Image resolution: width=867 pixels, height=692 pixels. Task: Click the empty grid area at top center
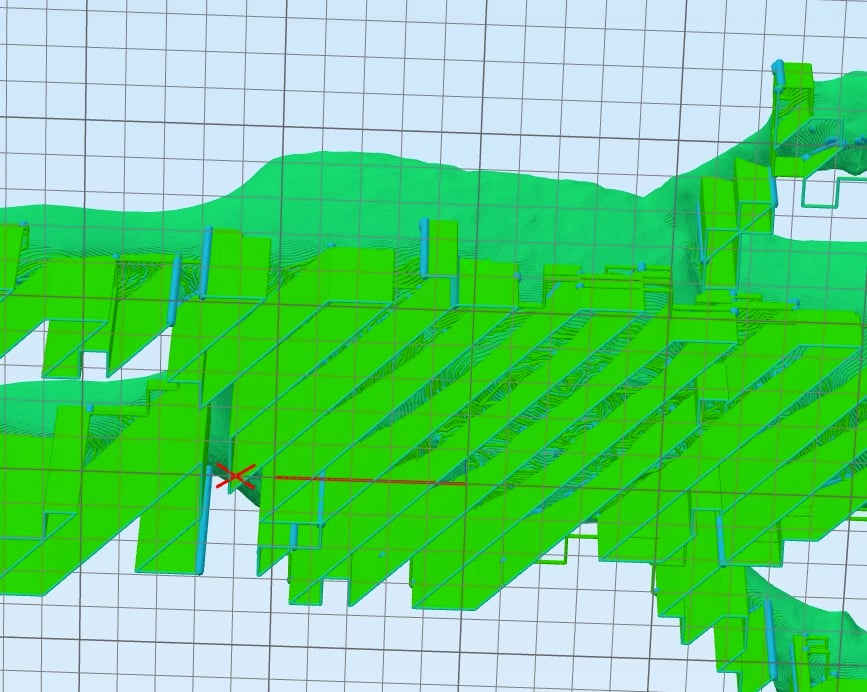coord(430,70)
